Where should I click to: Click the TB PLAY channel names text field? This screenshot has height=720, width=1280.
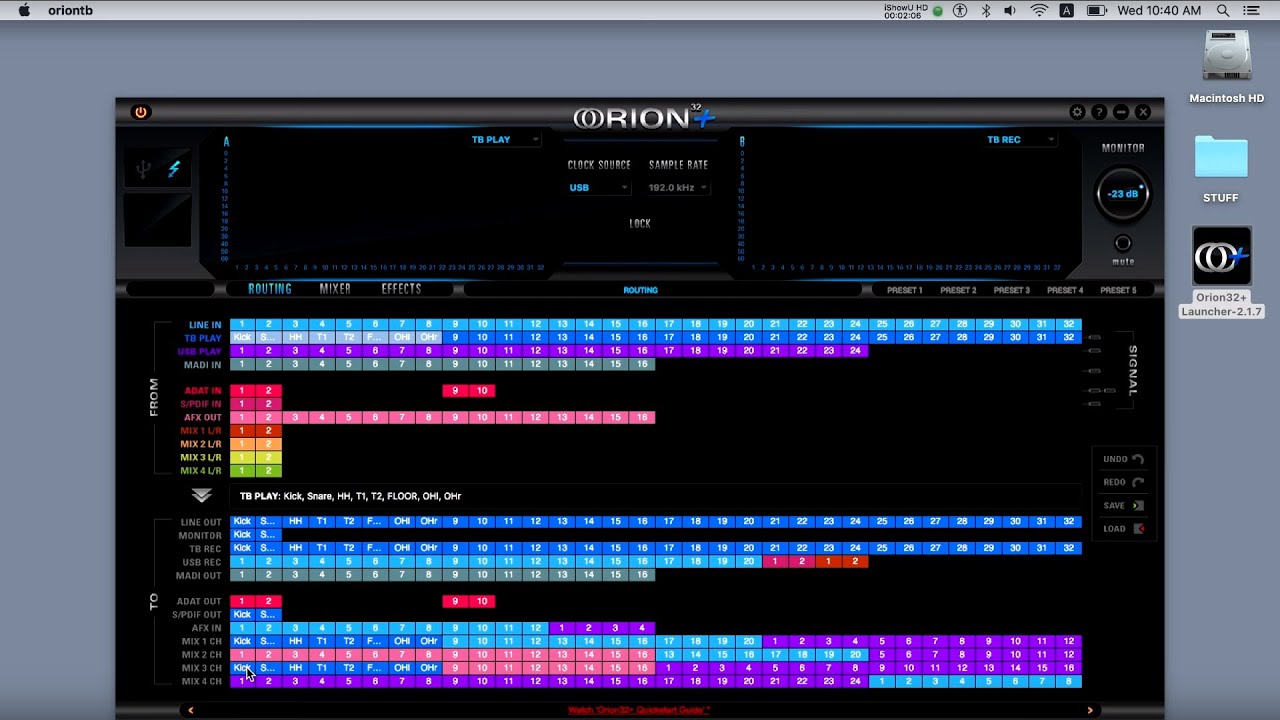(655, 496)
